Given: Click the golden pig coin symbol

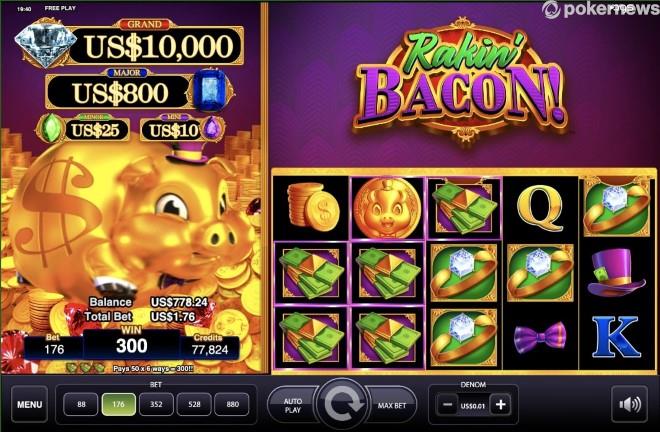Looking at the screenshot, I should pos(387,208).
